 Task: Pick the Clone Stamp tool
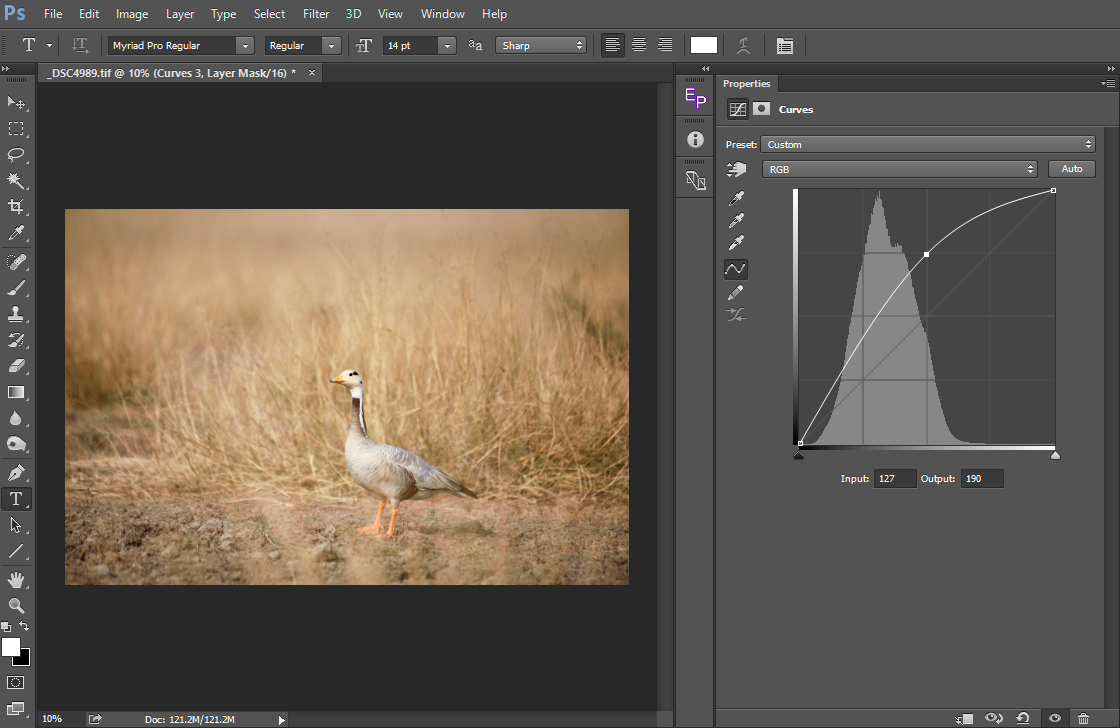16,314
